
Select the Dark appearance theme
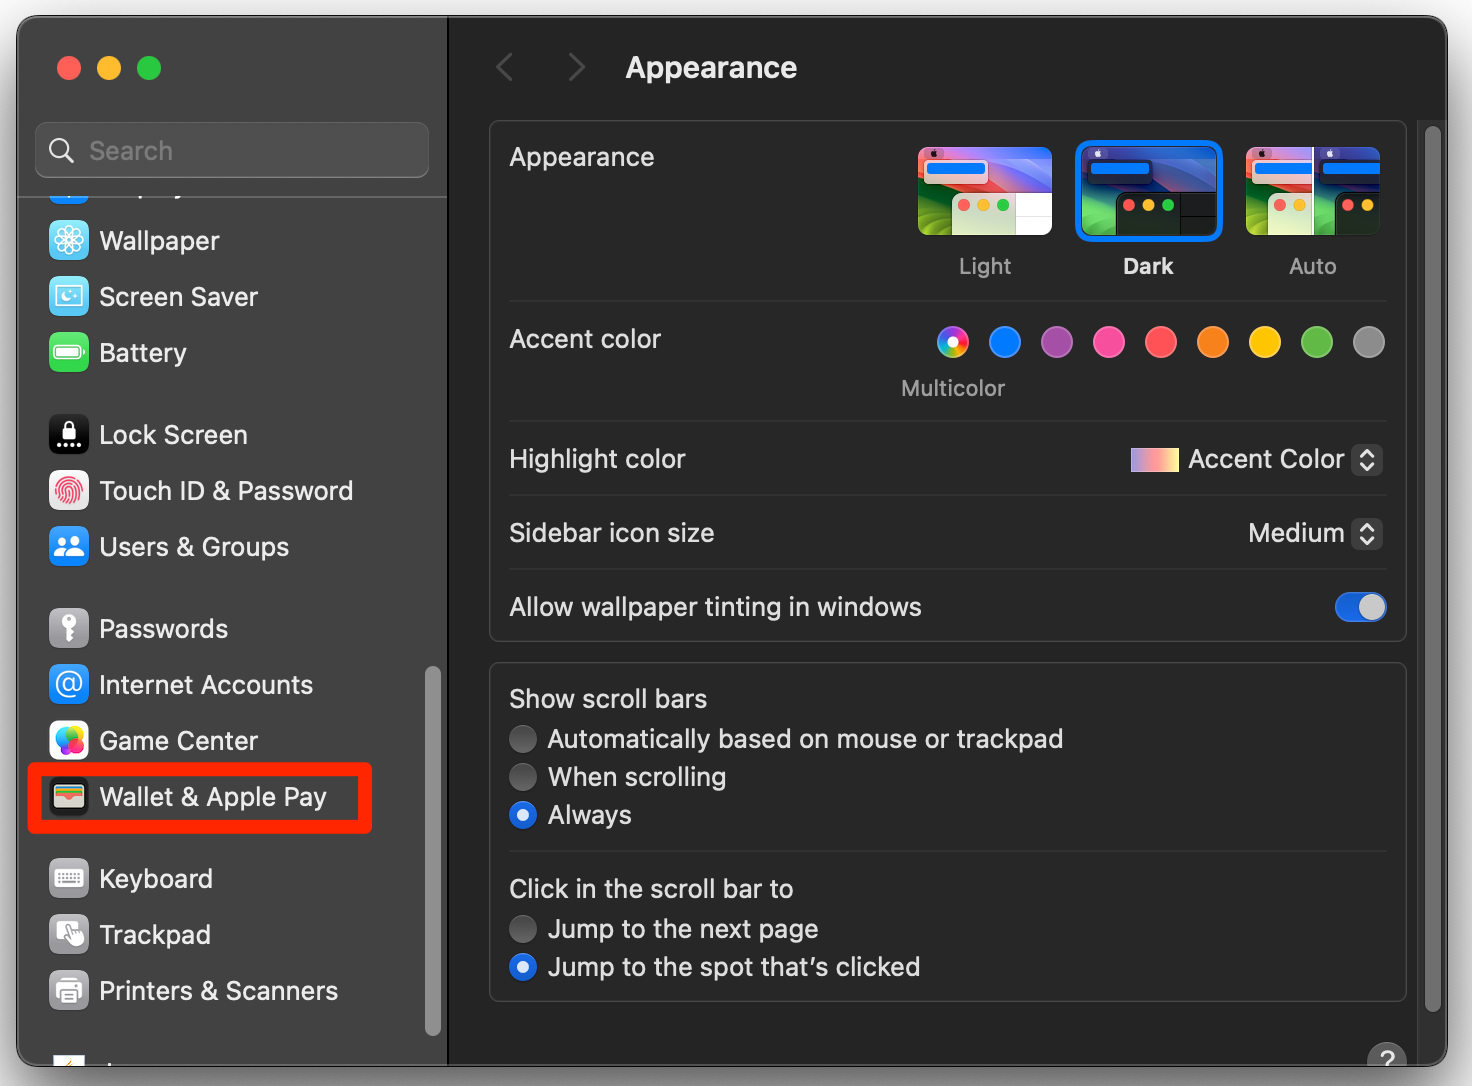click(1148, 190)
